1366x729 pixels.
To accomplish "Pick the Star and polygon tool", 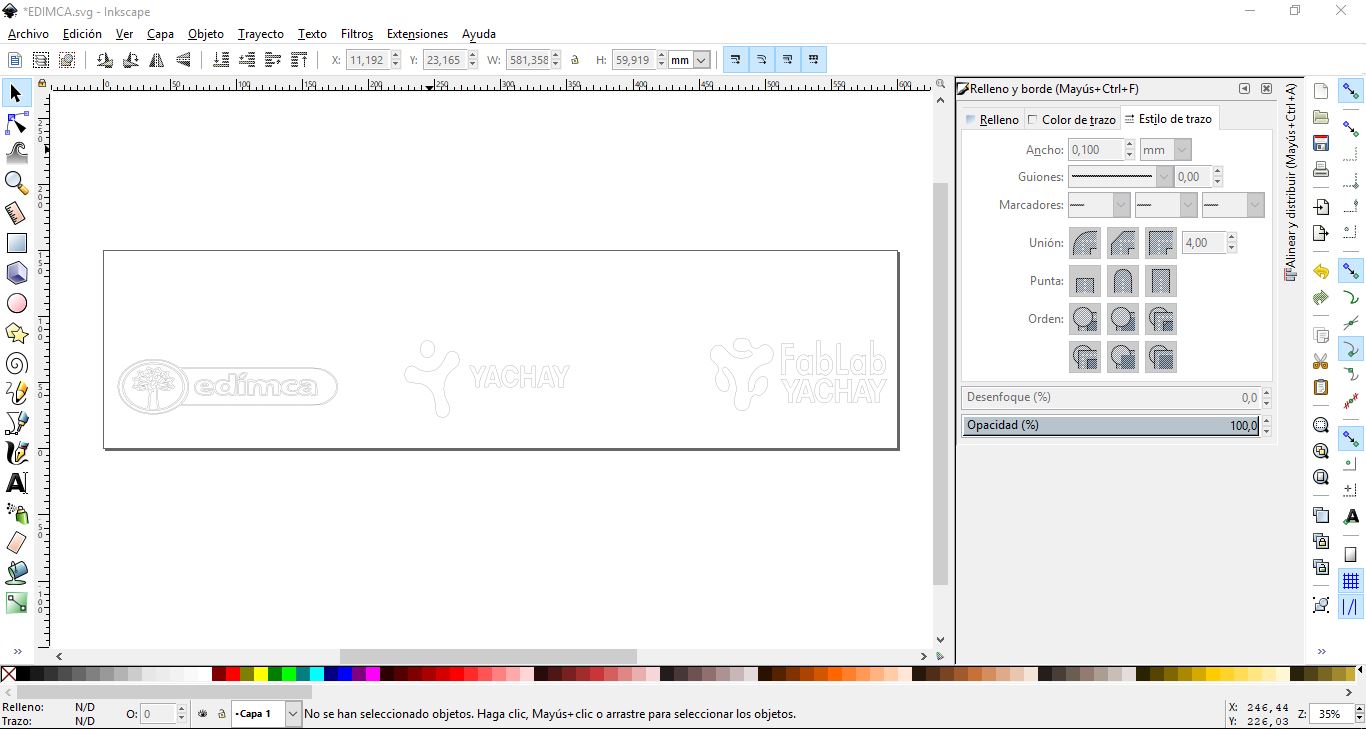I will tap(16, 333).
